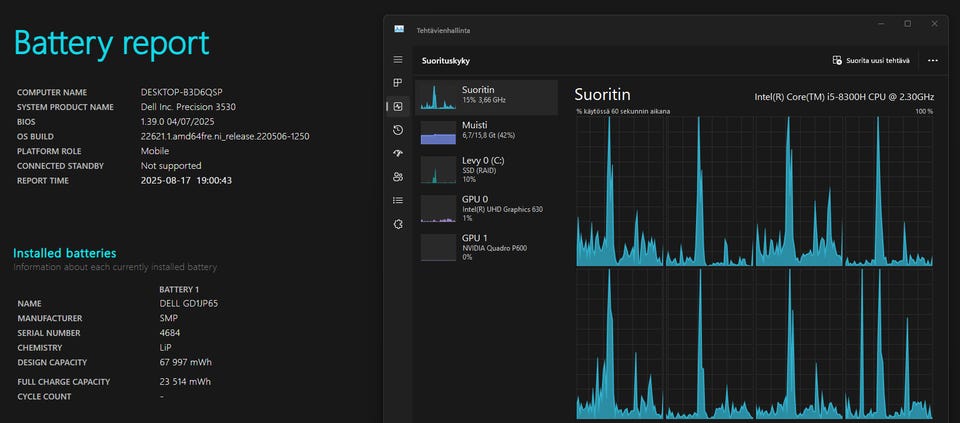Click the top-left CPU core usage graph
960x423 pixels.
tap(619, 191)
